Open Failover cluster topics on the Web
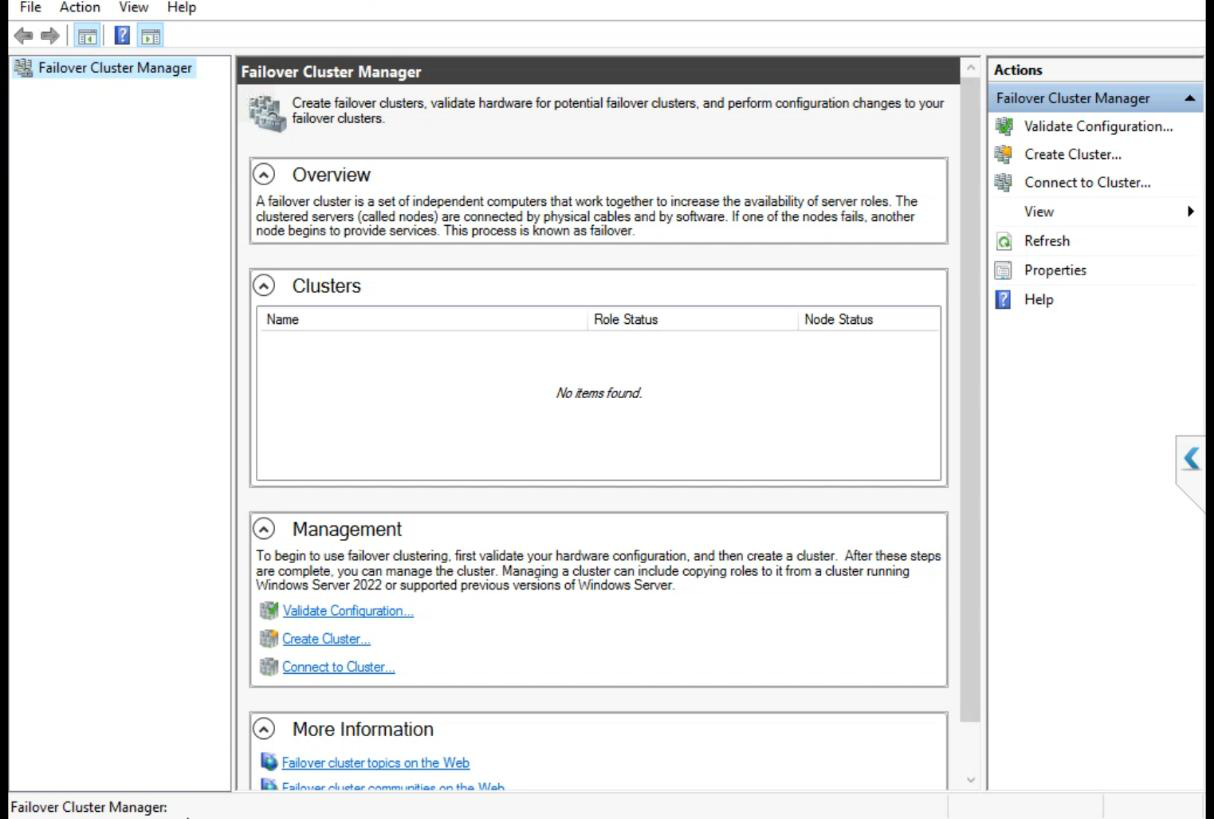1214x819 pixels. click(376, 763)
